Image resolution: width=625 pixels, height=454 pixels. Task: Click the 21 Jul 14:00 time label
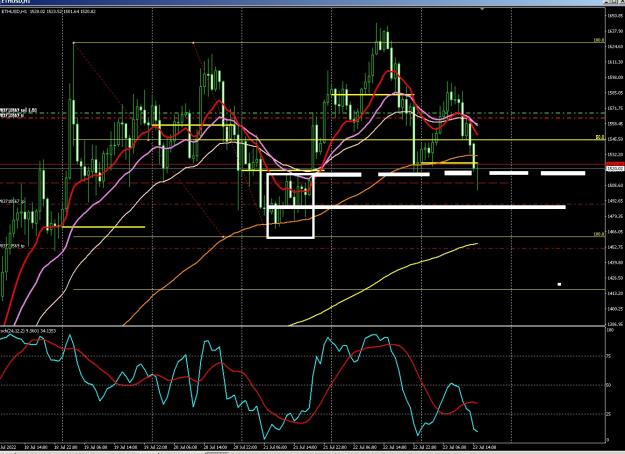305,447
